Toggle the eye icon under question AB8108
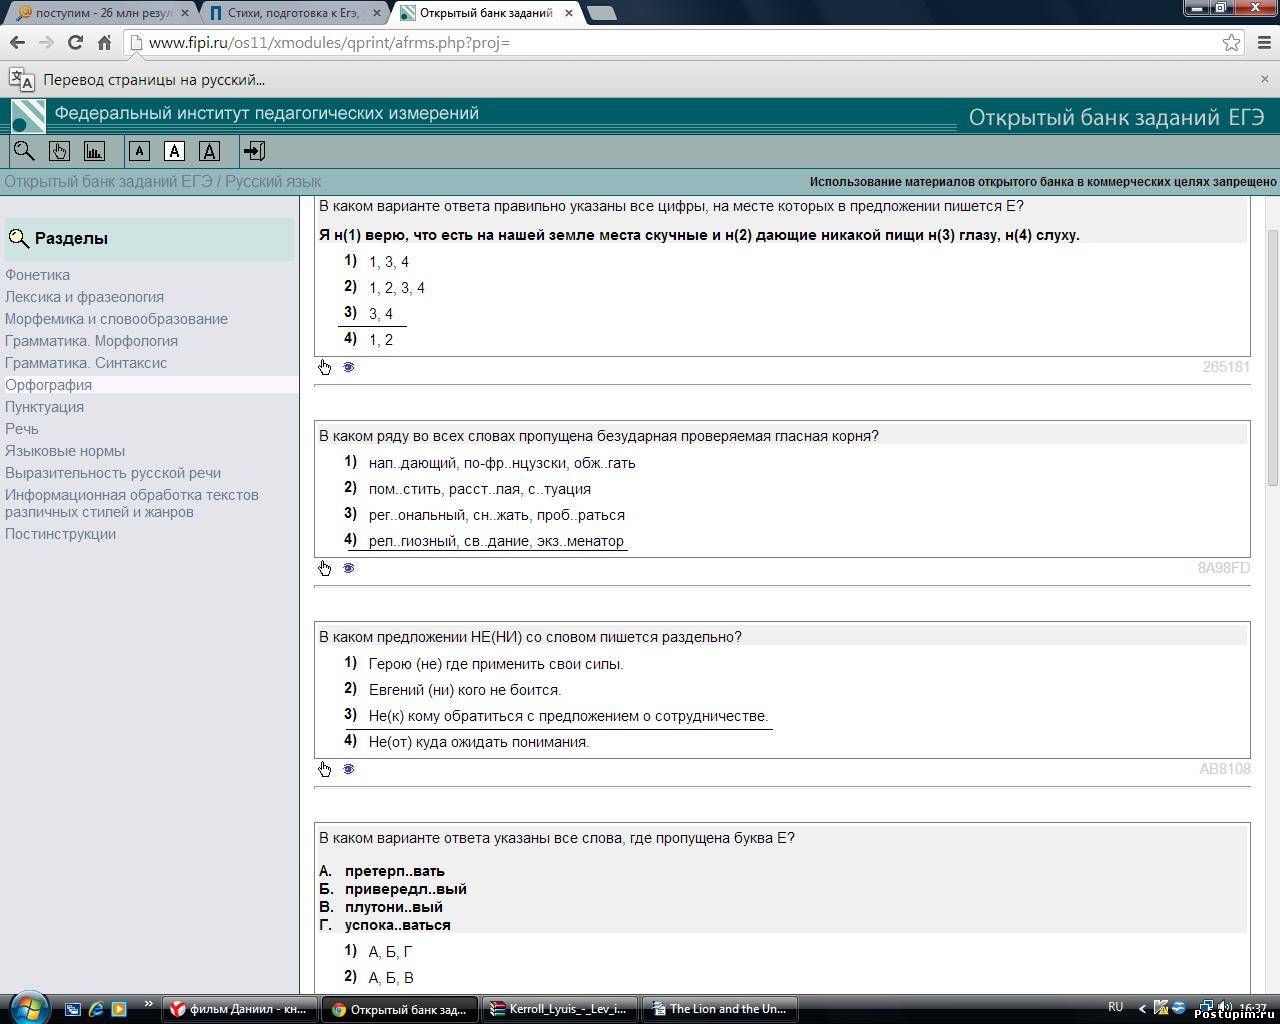The image size is (1280, 1024). (x=349, y=769)
